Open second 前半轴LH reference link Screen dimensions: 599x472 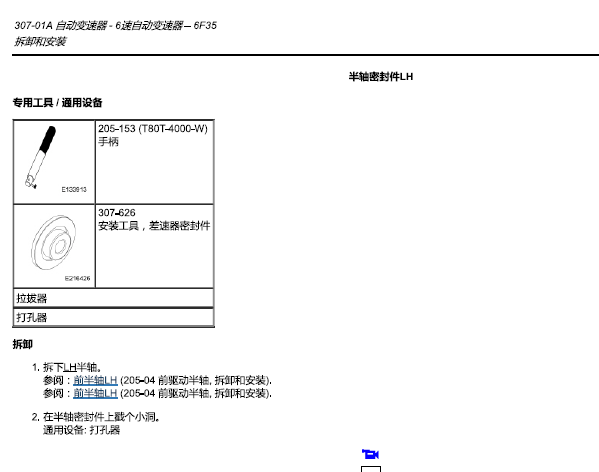[95, 393]
